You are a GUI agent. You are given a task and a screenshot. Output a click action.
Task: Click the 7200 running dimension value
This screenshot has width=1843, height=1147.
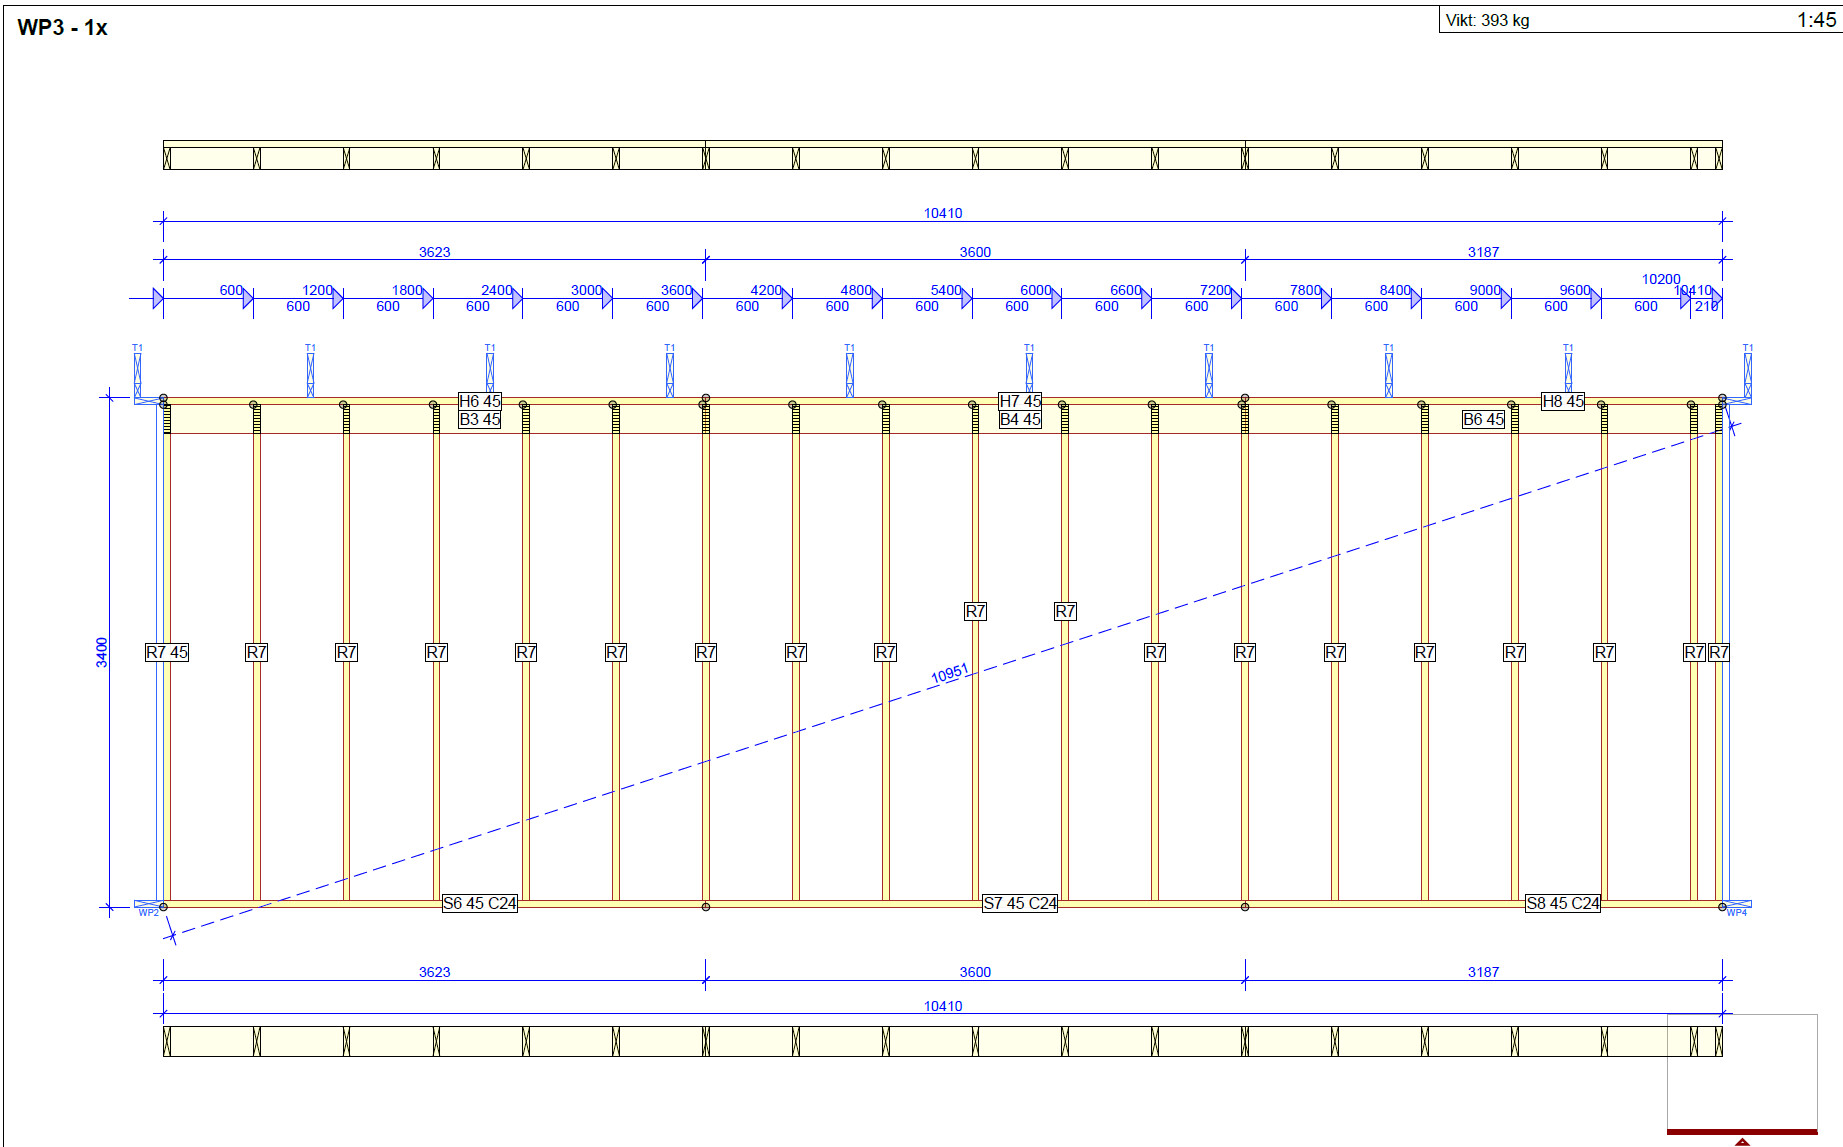(x=1215, y=290)
